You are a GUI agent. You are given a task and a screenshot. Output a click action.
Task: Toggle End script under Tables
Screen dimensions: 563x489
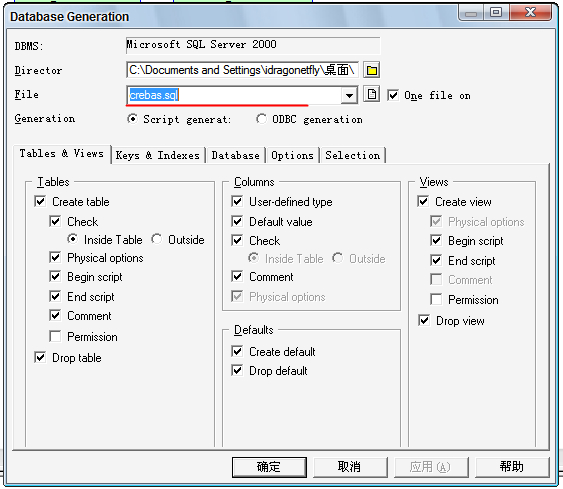[55, 297]
